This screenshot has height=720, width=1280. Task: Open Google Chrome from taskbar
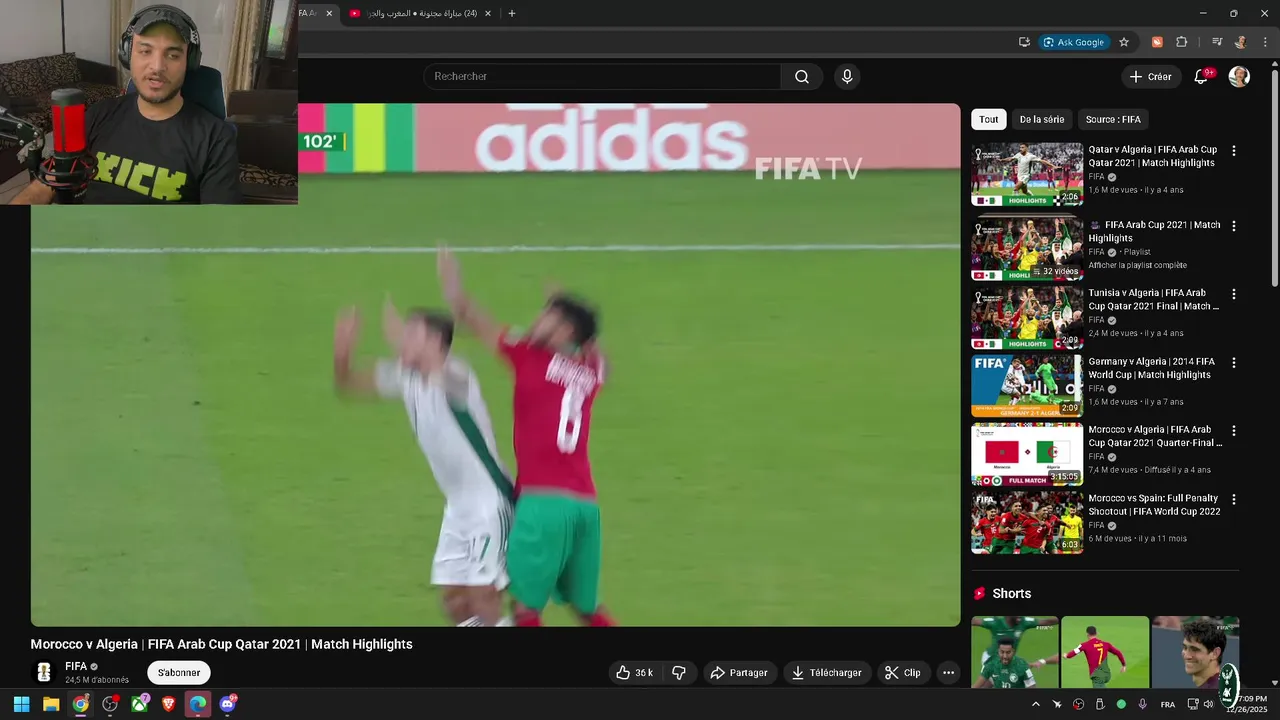80,704
